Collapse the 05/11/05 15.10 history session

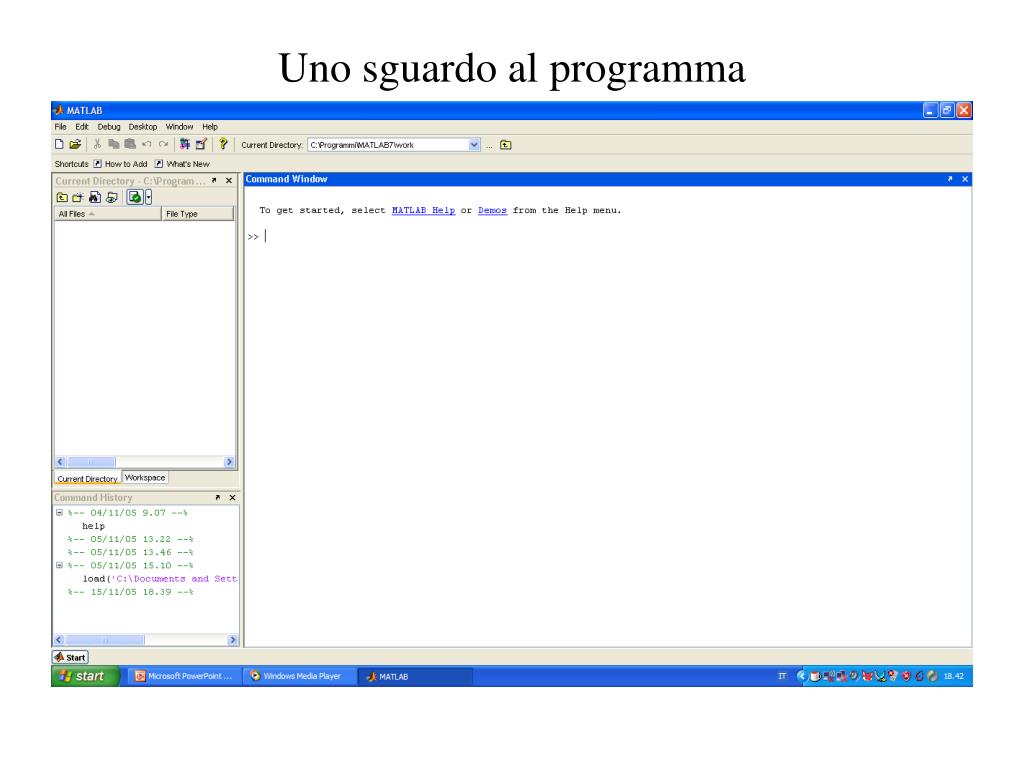click(x=59, y=565)
